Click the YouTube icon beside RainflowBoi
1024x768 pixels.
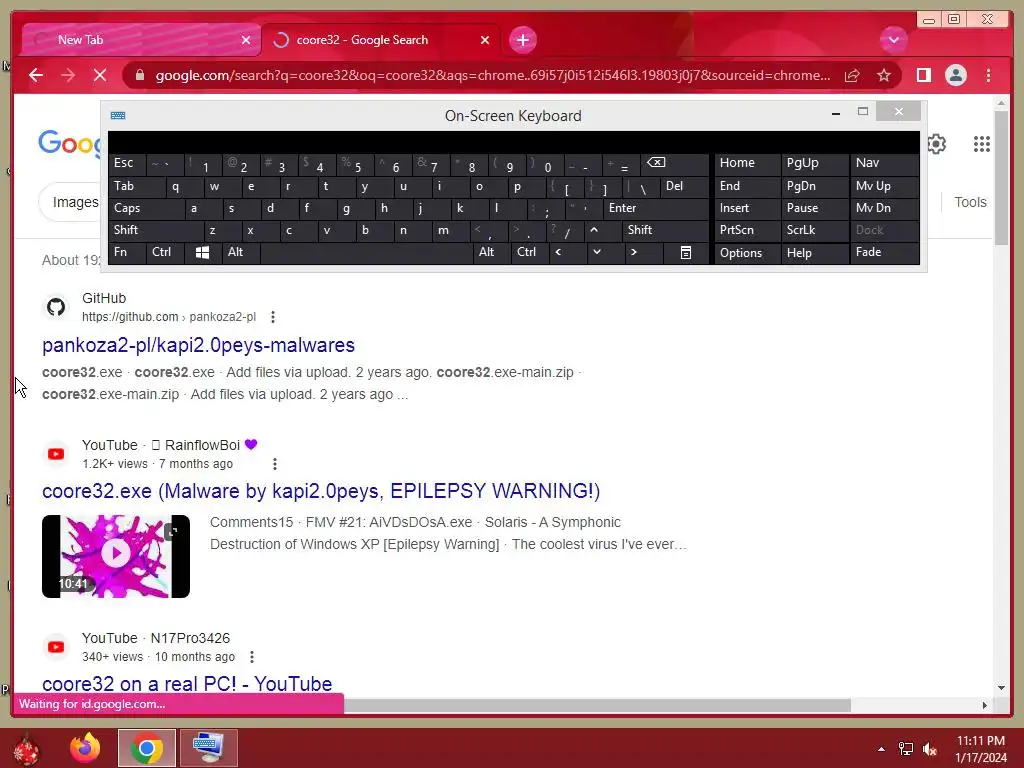[56, 454]
